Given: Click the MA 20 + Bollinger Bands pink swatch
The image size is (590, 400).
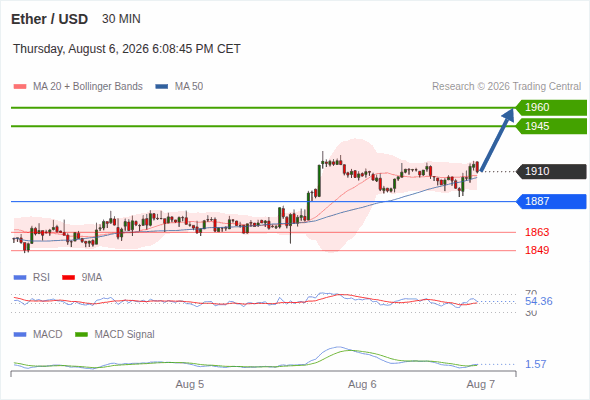Looking at the screenshot, I should 20,87.
